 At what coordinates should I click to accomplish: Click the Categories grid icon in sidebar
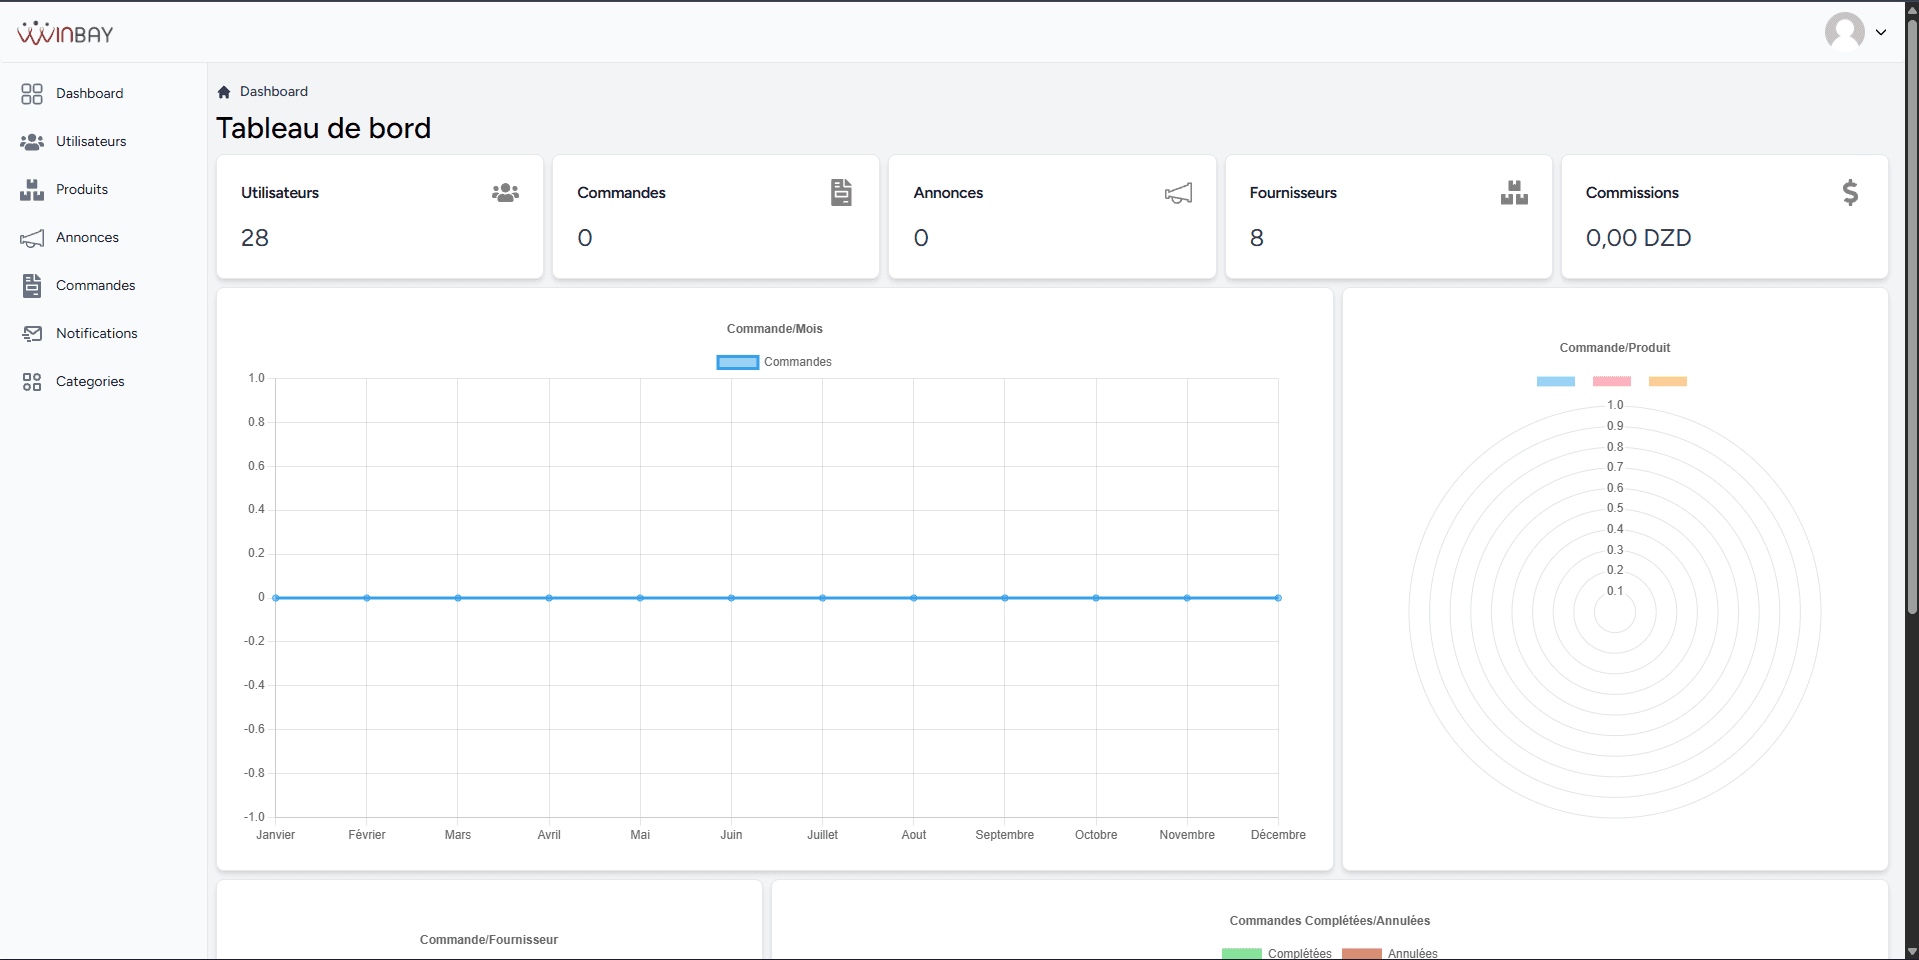coord(32,382)
